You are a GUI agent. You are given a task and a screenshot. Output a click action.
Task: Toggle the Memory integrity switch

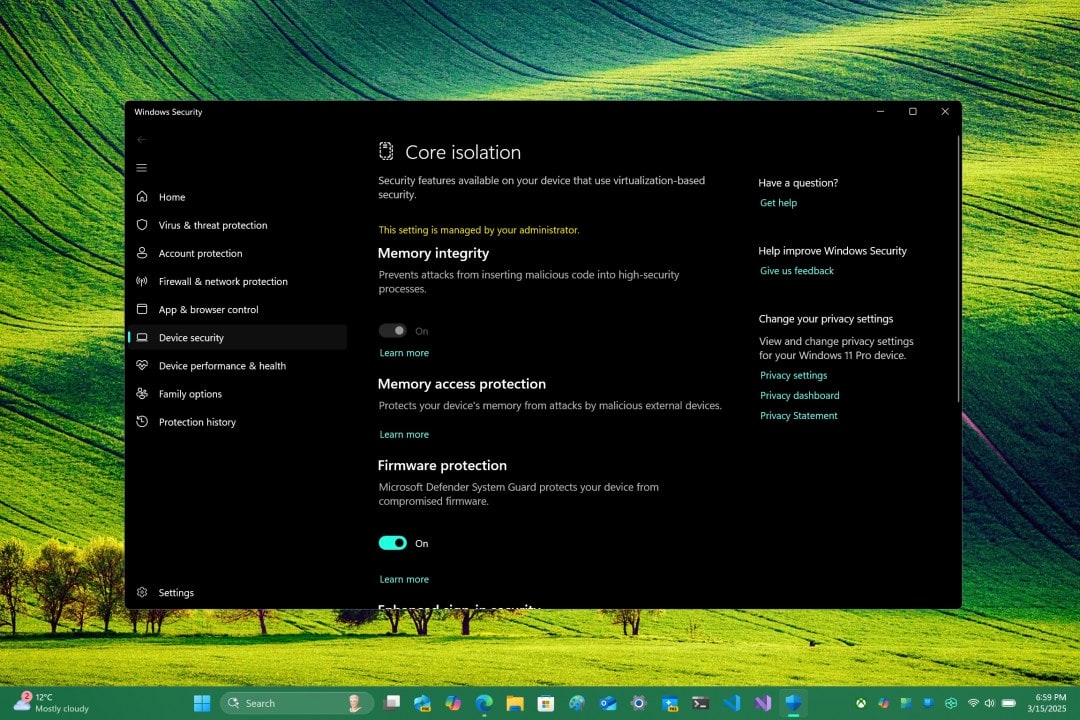coord(393,330)
